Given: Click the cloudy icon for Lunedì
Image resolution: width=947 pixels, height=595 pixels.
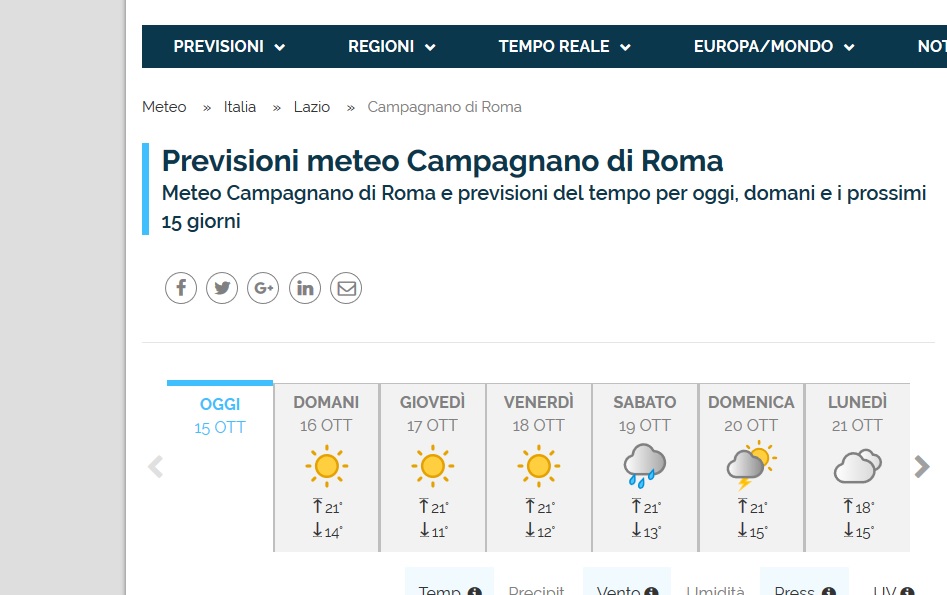Looking at the screenshot, I should pos(857,466).
